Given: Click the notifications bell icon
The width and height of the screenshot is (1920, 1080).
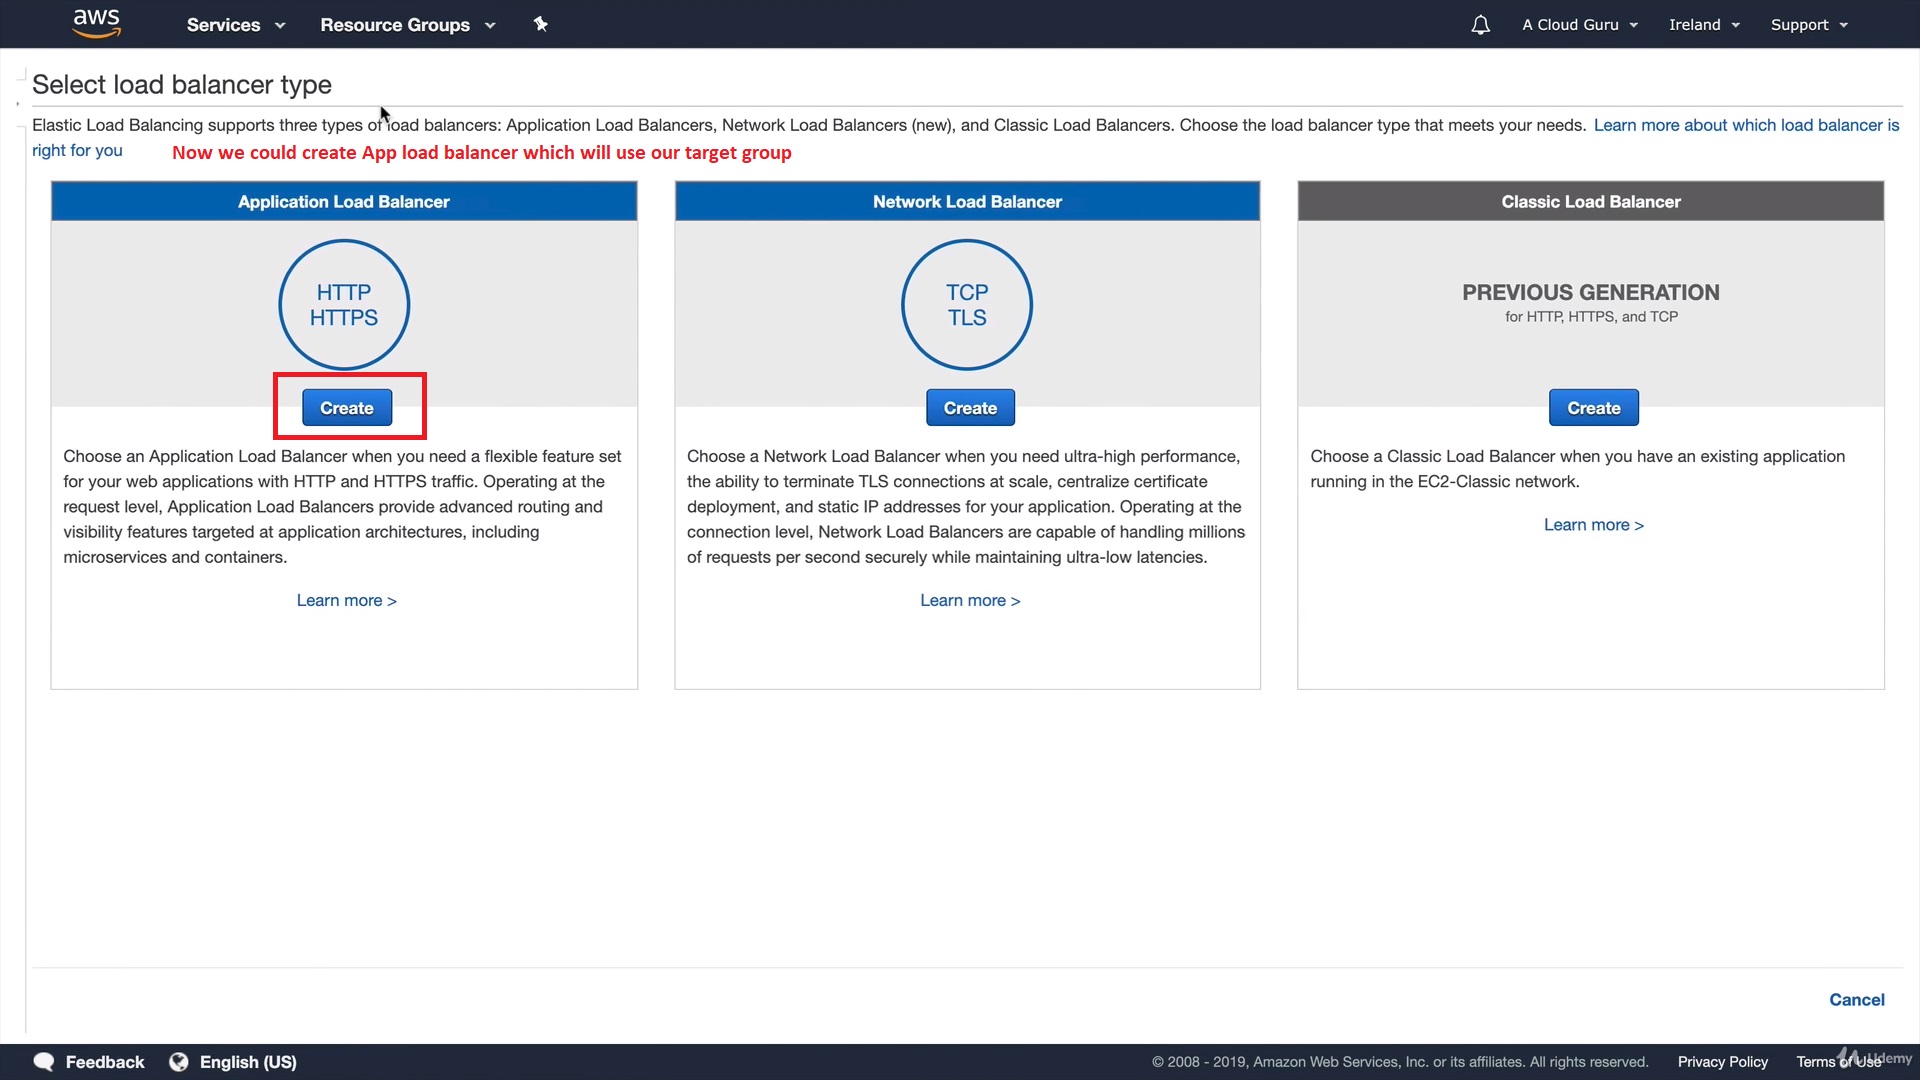Looking at the screenshot, I should (1480, 24).
